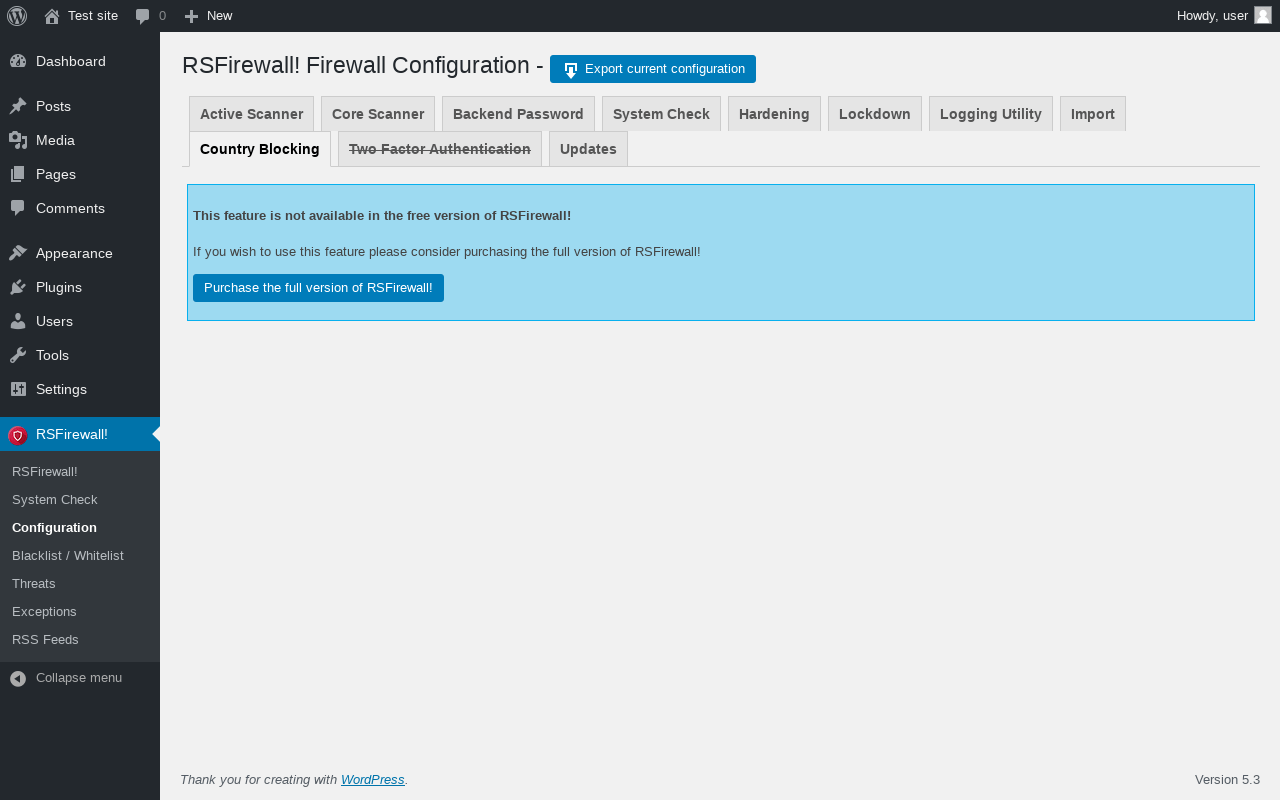This screenshot has height=800, width=1280.
Task: Click the plus icon beside New
Action: (x=191, y=16)
